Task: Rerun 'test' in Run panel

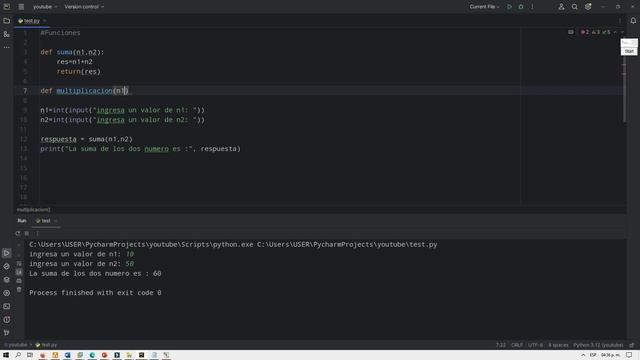Action: pos(18,233)
